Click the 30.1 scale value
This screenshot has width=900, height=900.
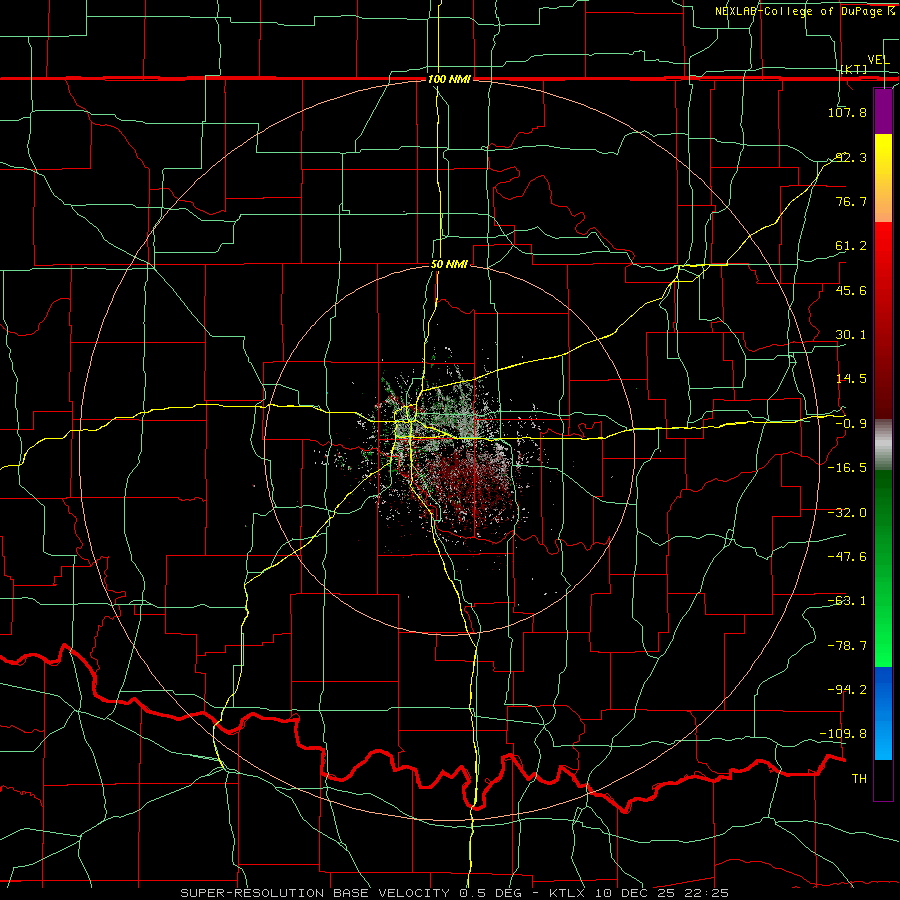click(x=851, y=335)
